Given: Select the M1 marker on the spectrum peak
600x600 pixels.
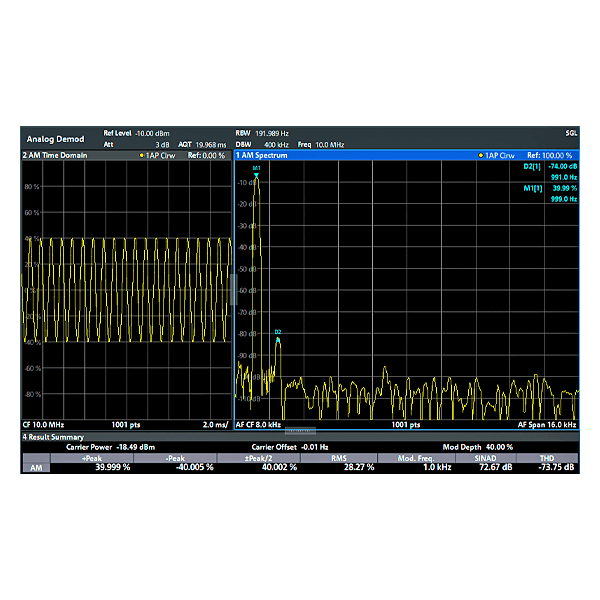Looking at the screenshot, I should click(x=256, y=172).
